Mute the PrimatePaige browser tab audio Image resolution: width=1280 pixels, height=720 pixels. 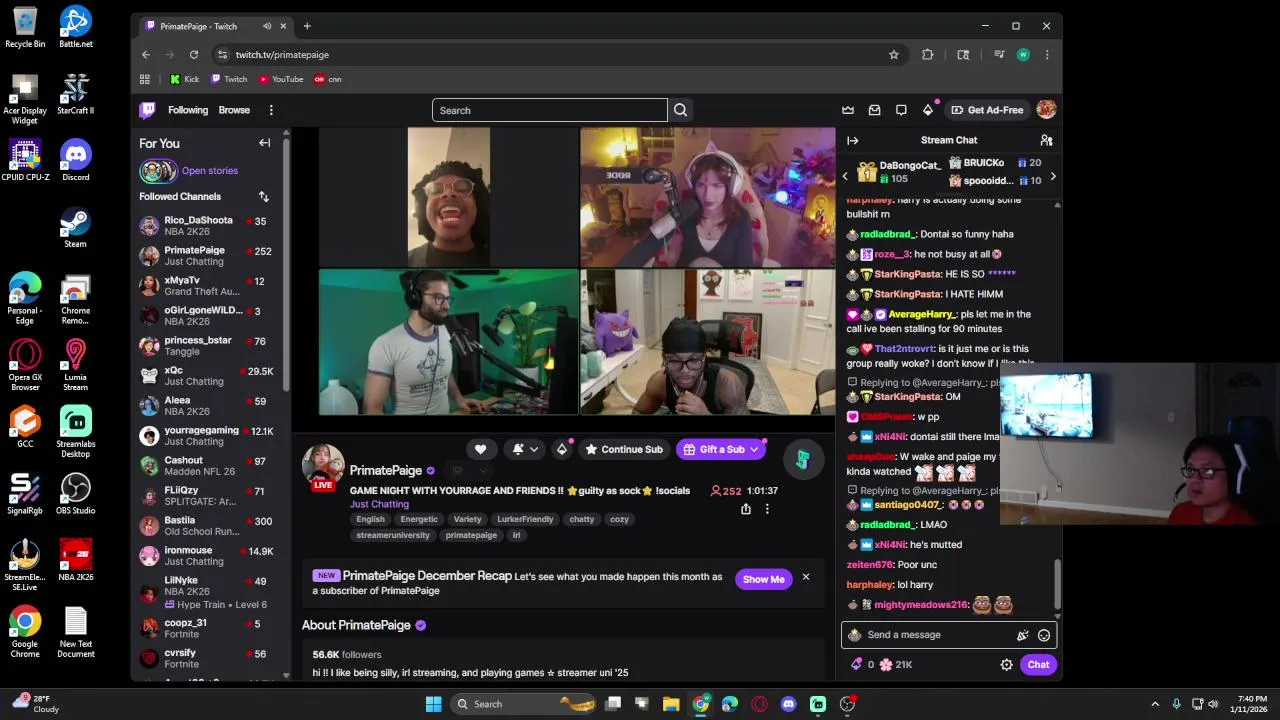click(266, 26)
